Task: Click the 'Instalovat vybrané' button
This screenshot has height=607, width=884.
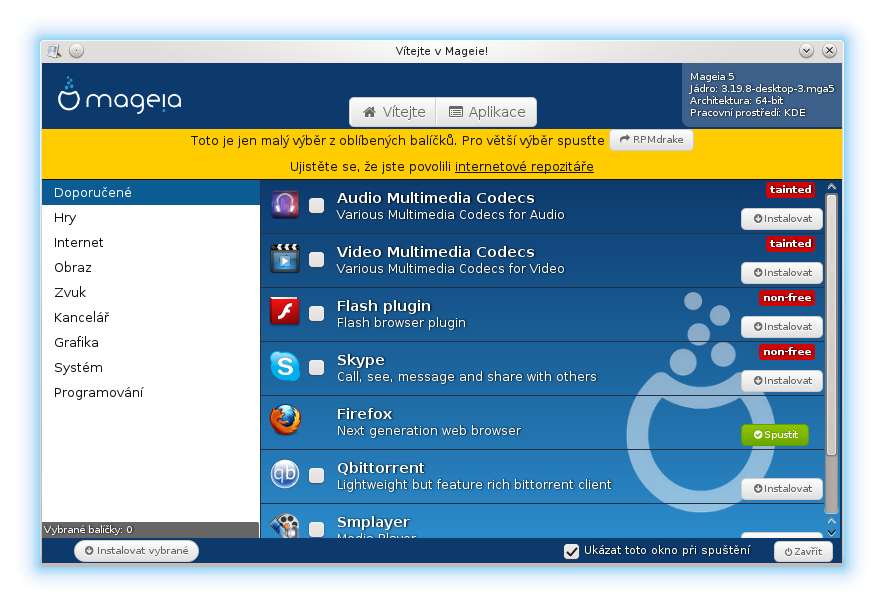Action: tap(136, 551)
